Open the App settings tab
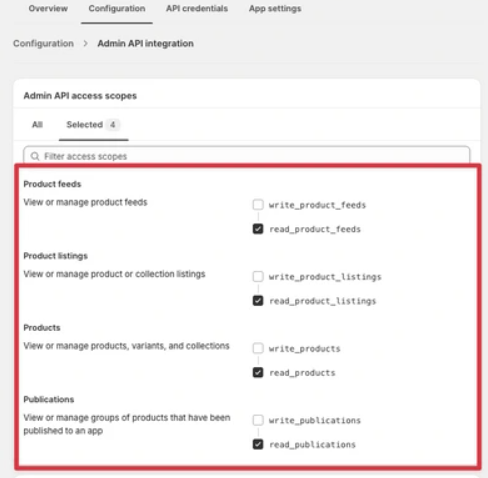The height and width of the screenshot is (478, 488). click(275, 9)
